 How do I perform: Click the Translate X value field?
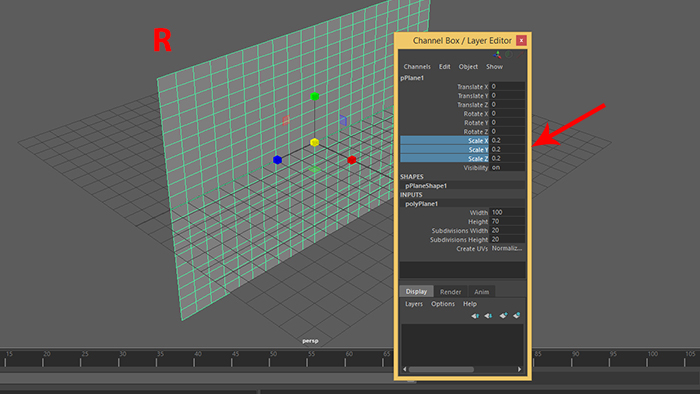coord(507,87)
